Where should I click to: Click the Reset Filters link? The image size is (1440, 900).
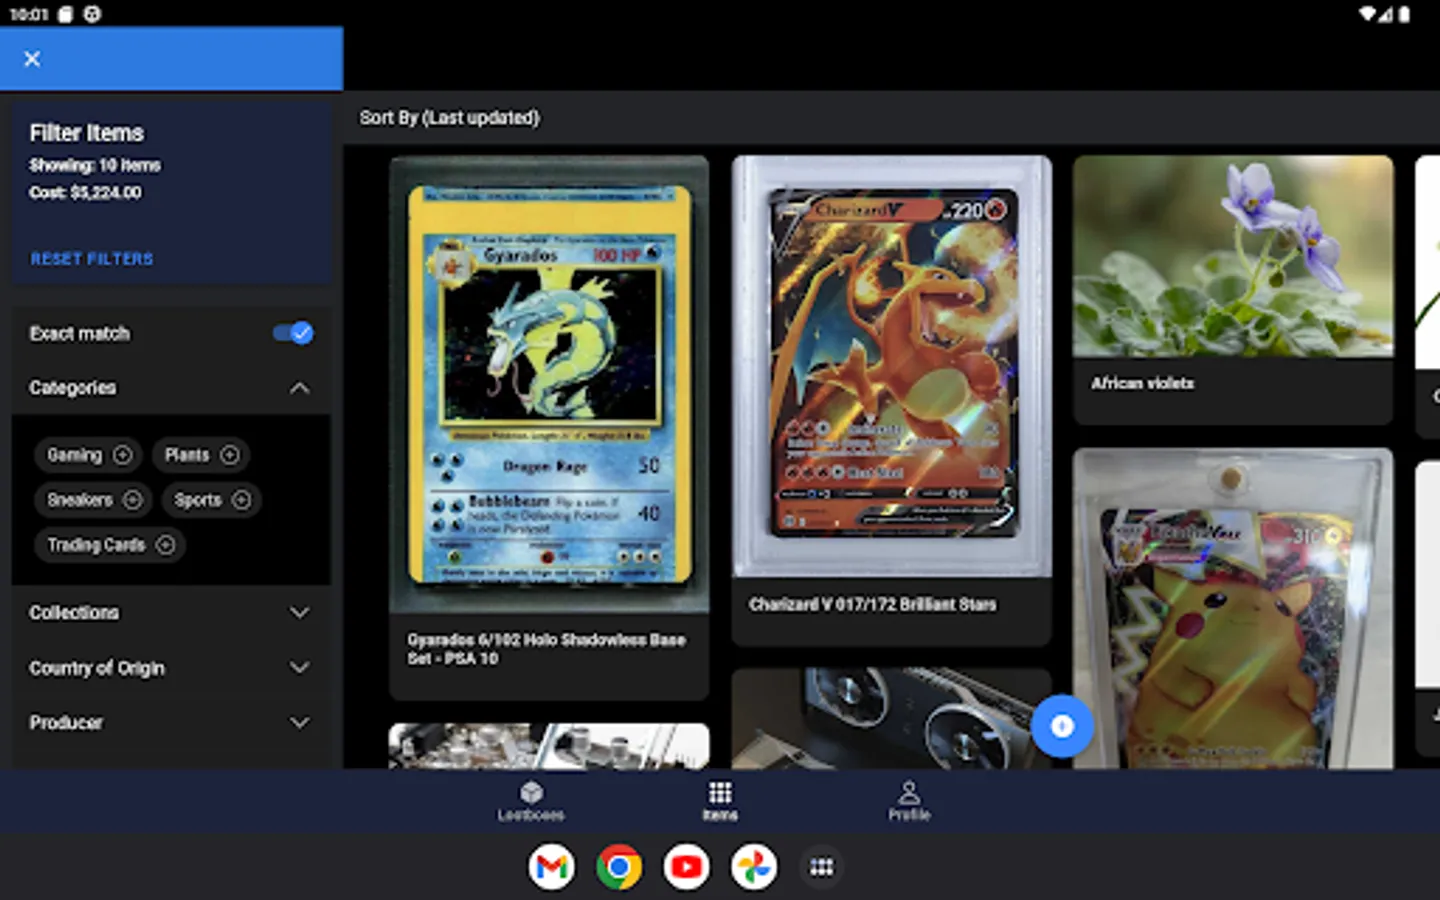tap(91, 259)
